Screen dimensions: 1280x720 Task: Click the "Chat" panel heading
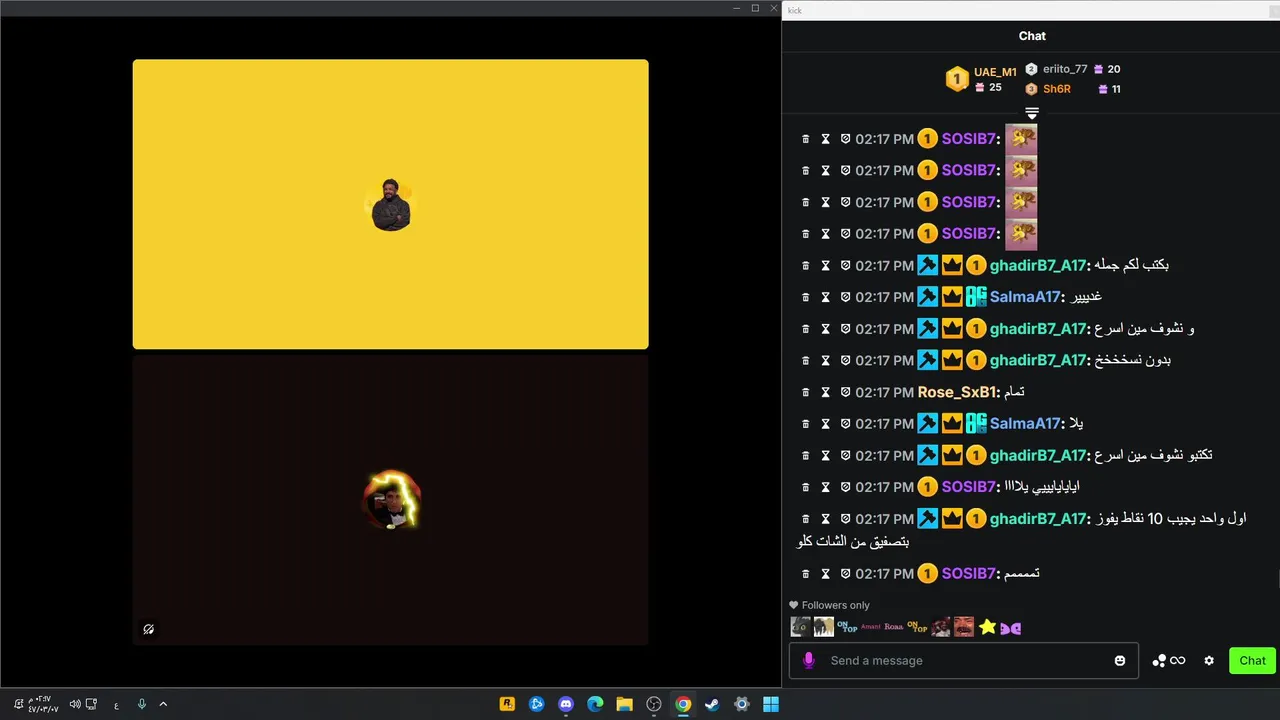coord(1032,36)
